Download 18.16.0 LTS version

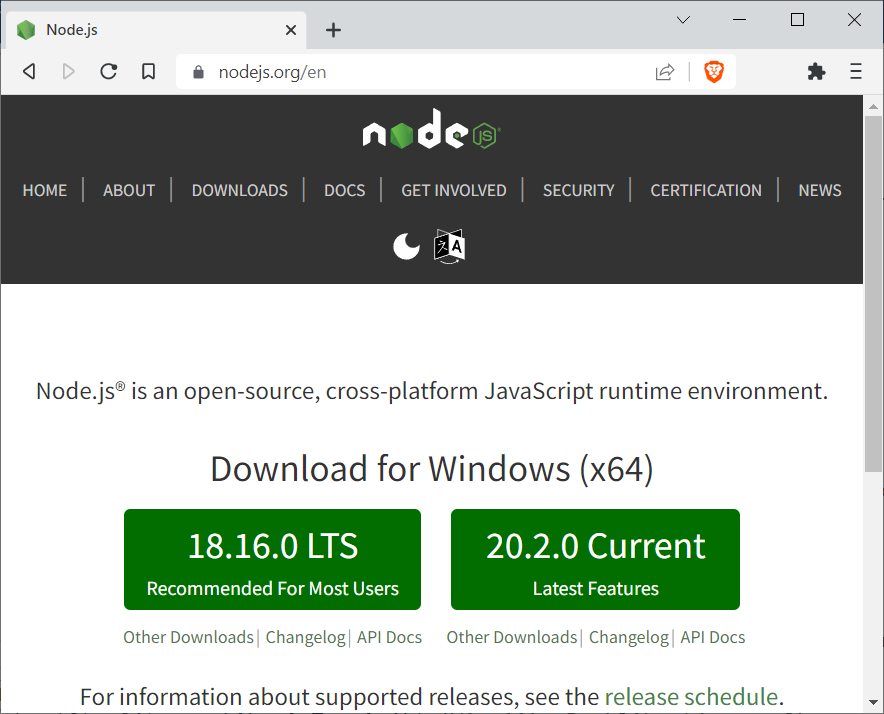[272, 559]
